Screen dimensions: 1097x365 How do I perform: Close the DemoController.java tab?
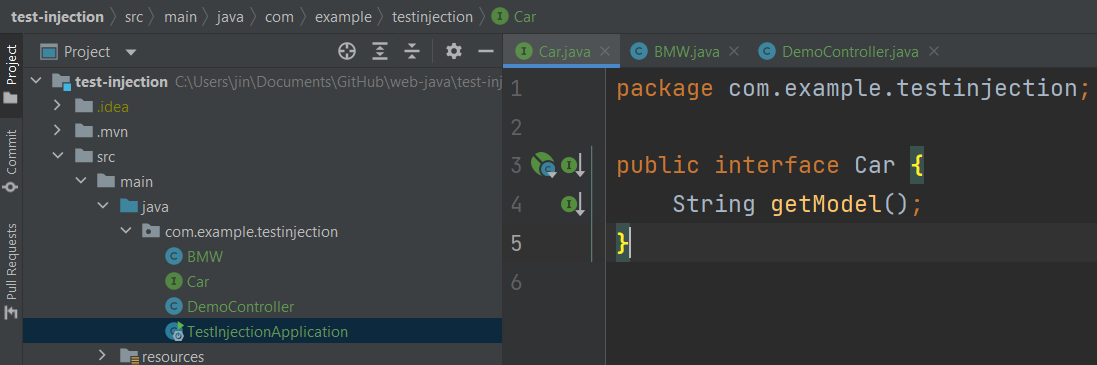click(933, 52)
